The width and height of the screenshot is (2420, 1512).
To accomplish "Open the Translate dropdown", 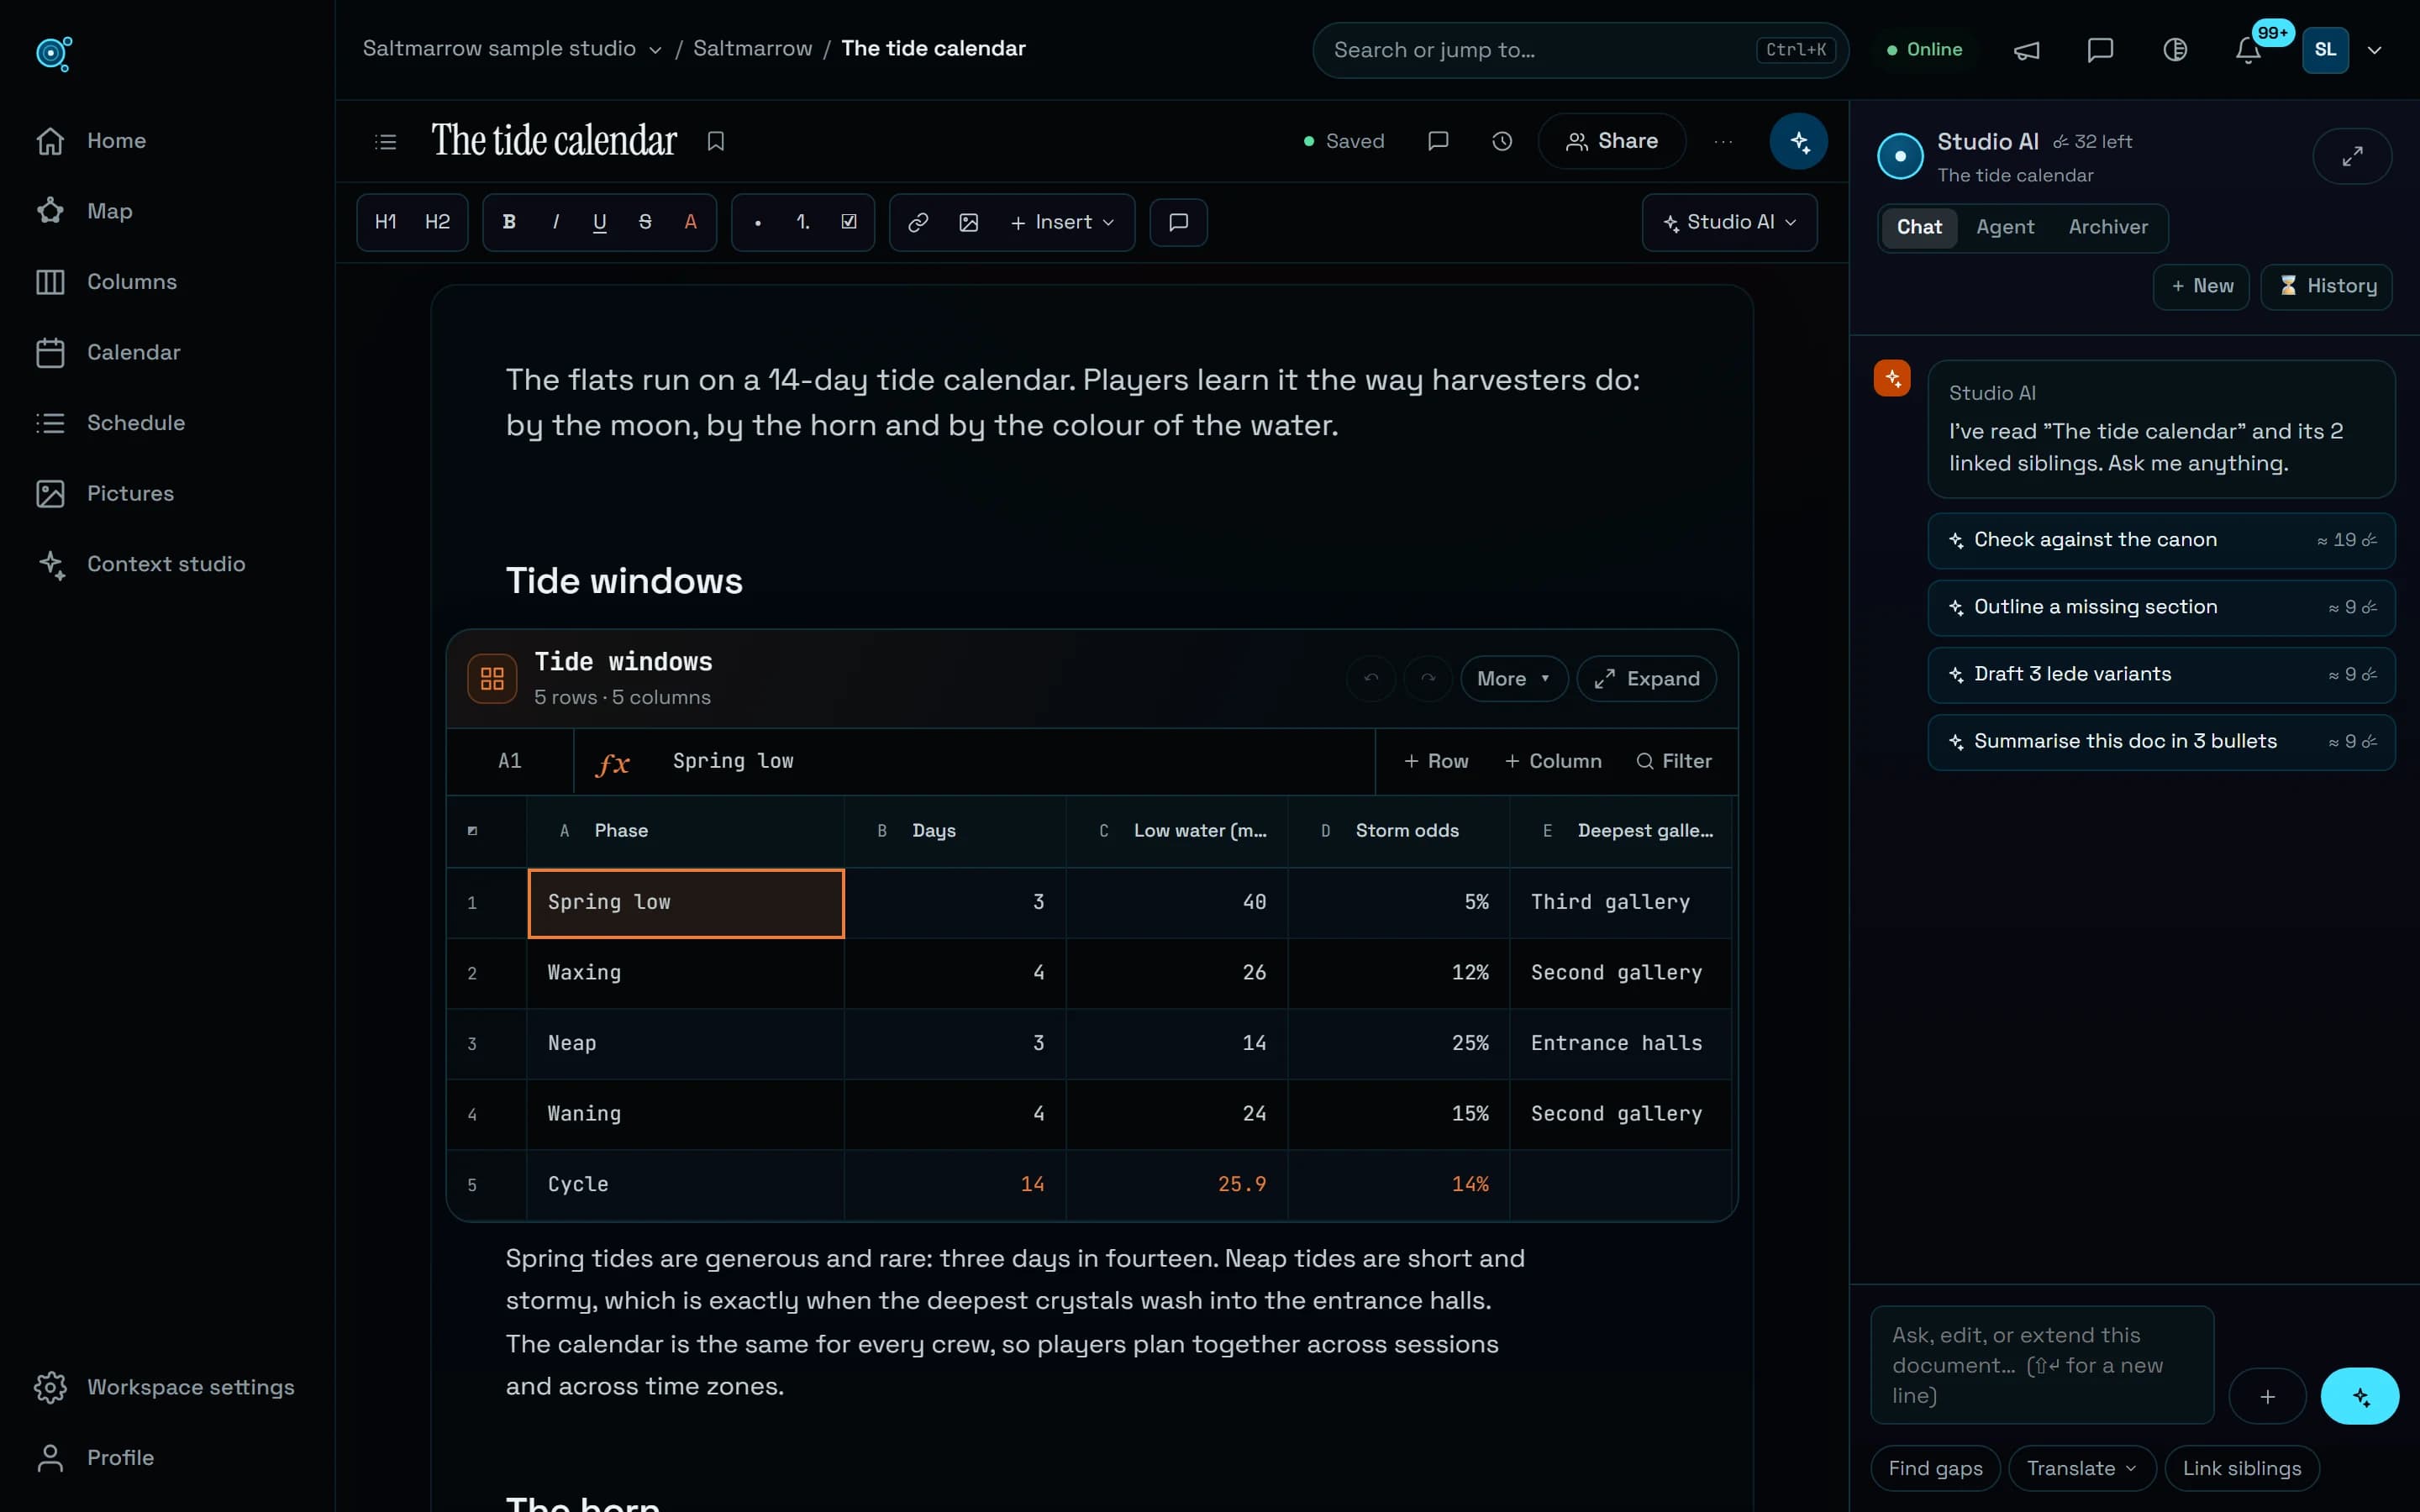I will pyautogui.click(x=2081, y=1468).
